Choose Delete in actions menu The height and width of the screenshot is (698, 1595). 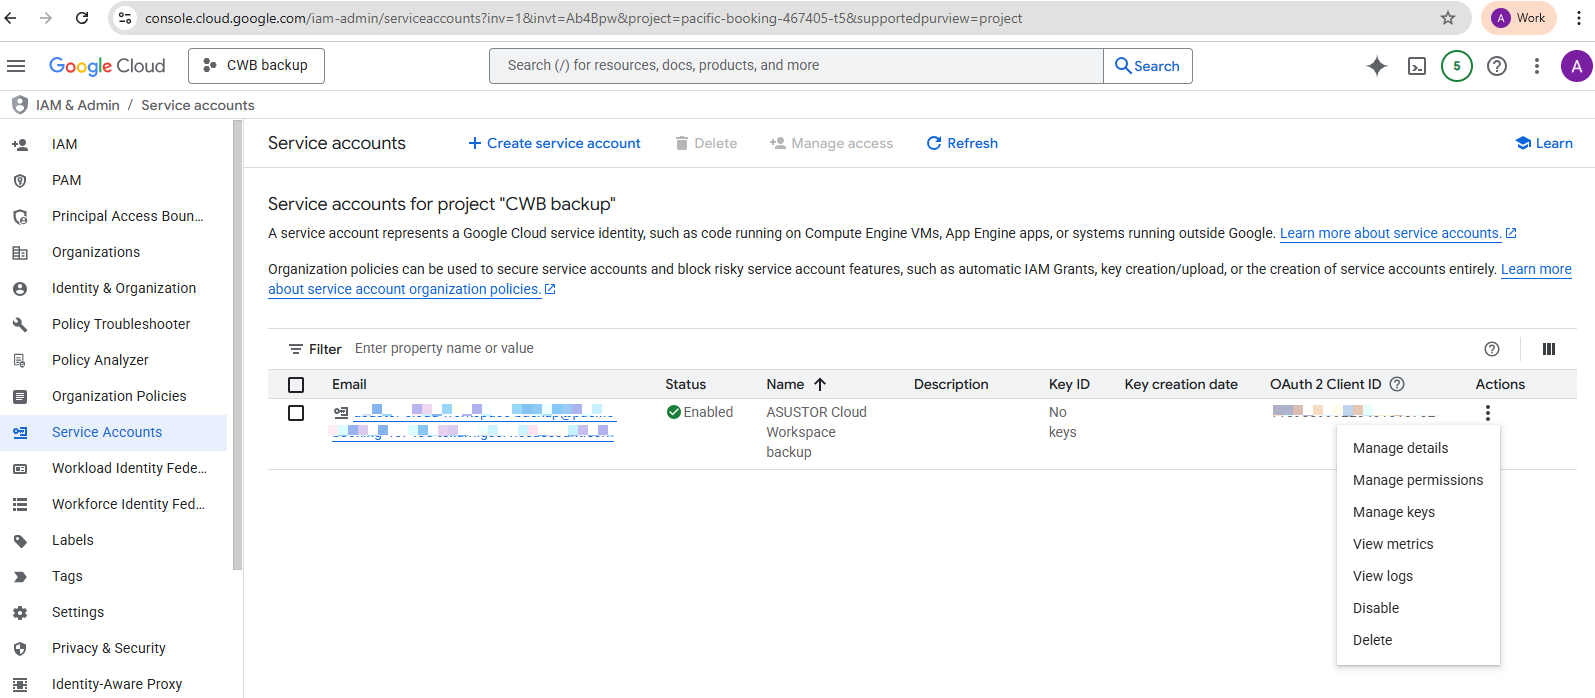1418,640
